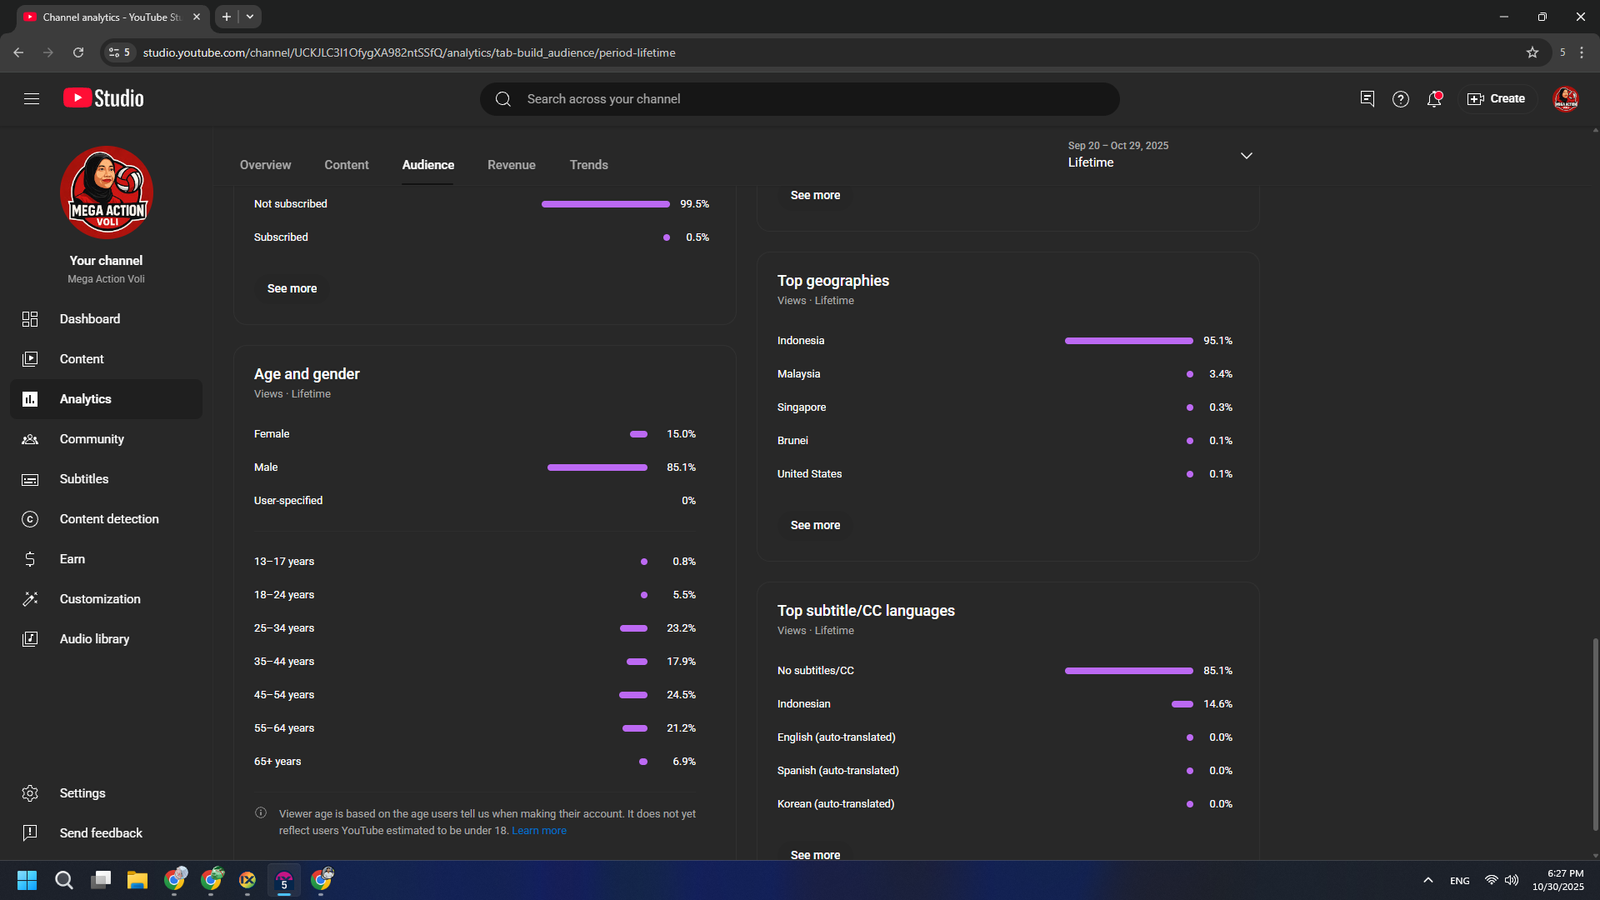Open the hamburger navigation menu

pos(31,98)
